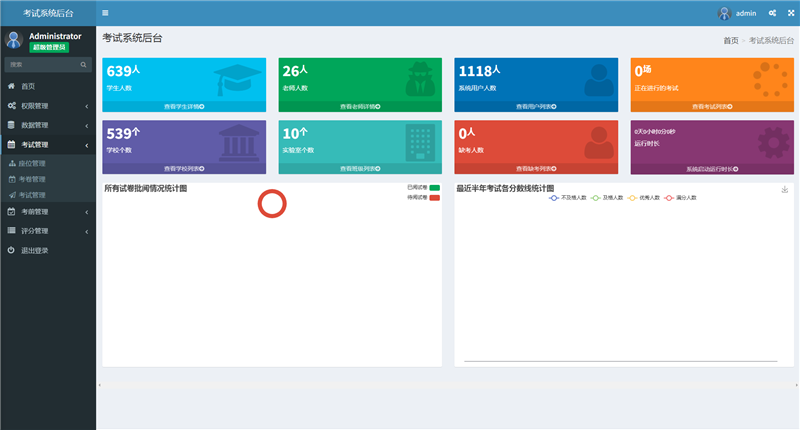The height and width of the screenshot is (430, 800).
Task: Click the admin user avatar in top bar
Action: pyautogui.click(x=724, y=13)
